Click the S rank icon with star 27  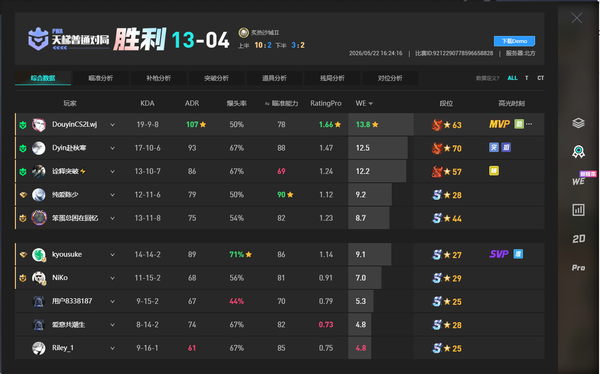tap(437, 255)
